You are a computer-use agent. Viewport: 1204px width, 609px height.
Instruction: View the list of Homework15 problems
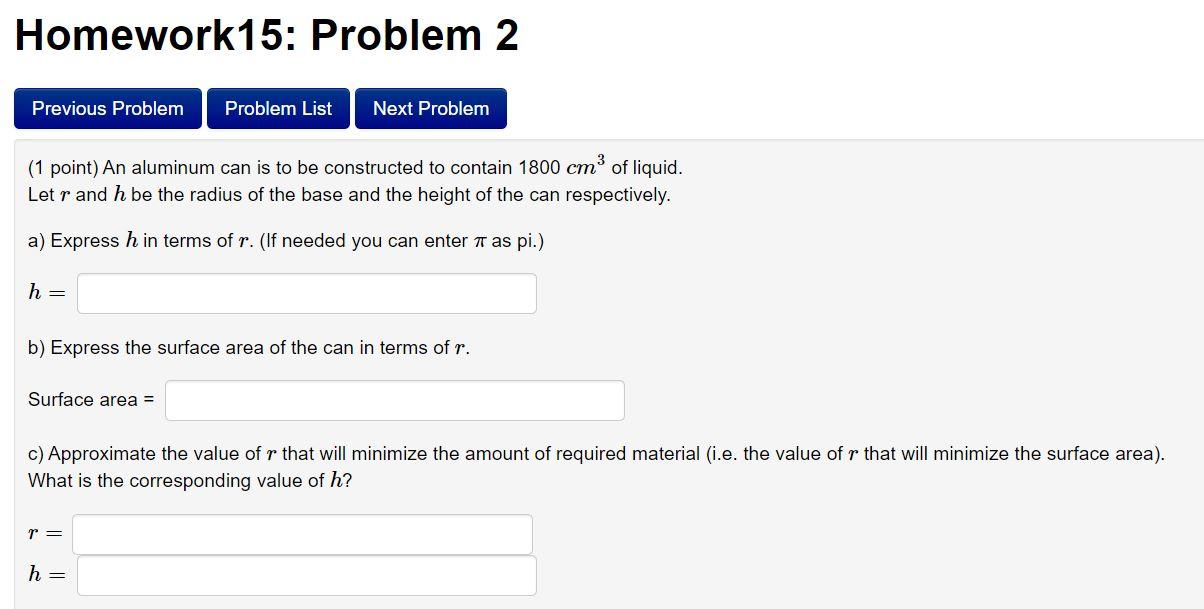point(278,108)
